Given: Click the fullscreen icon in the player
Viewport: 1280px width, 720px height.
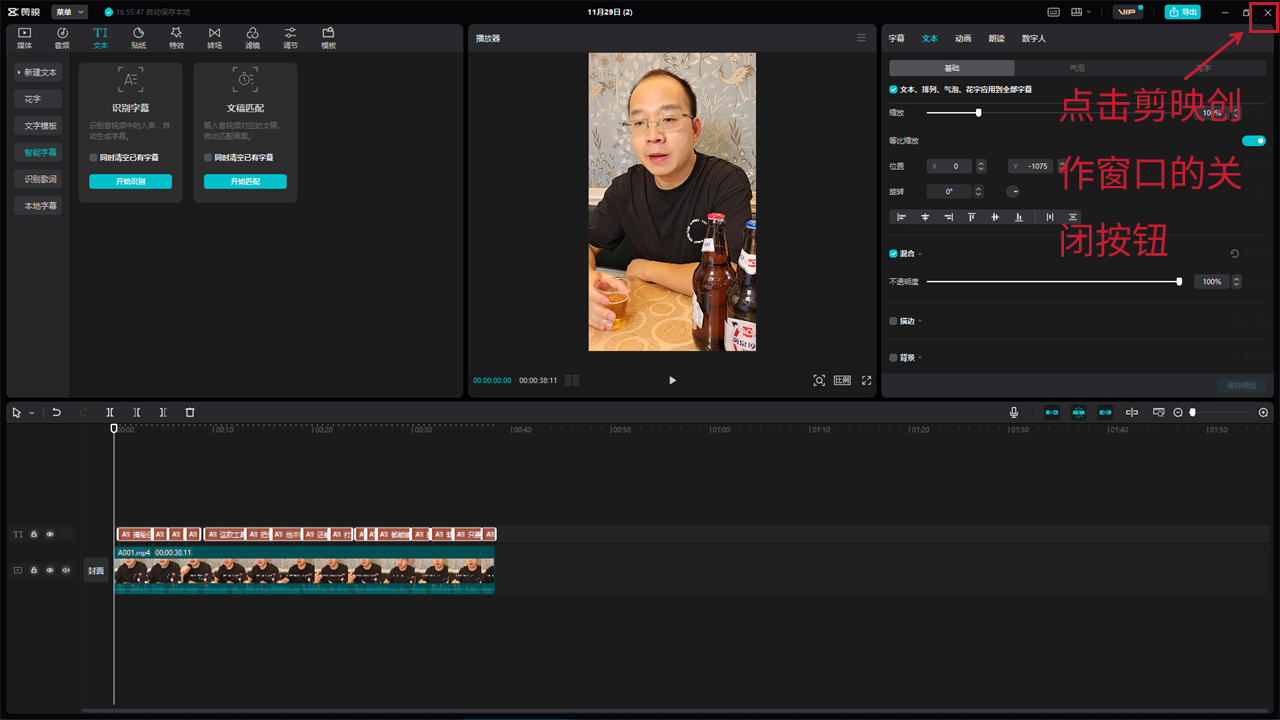Looking at the screenshot, I should point(867,380).
